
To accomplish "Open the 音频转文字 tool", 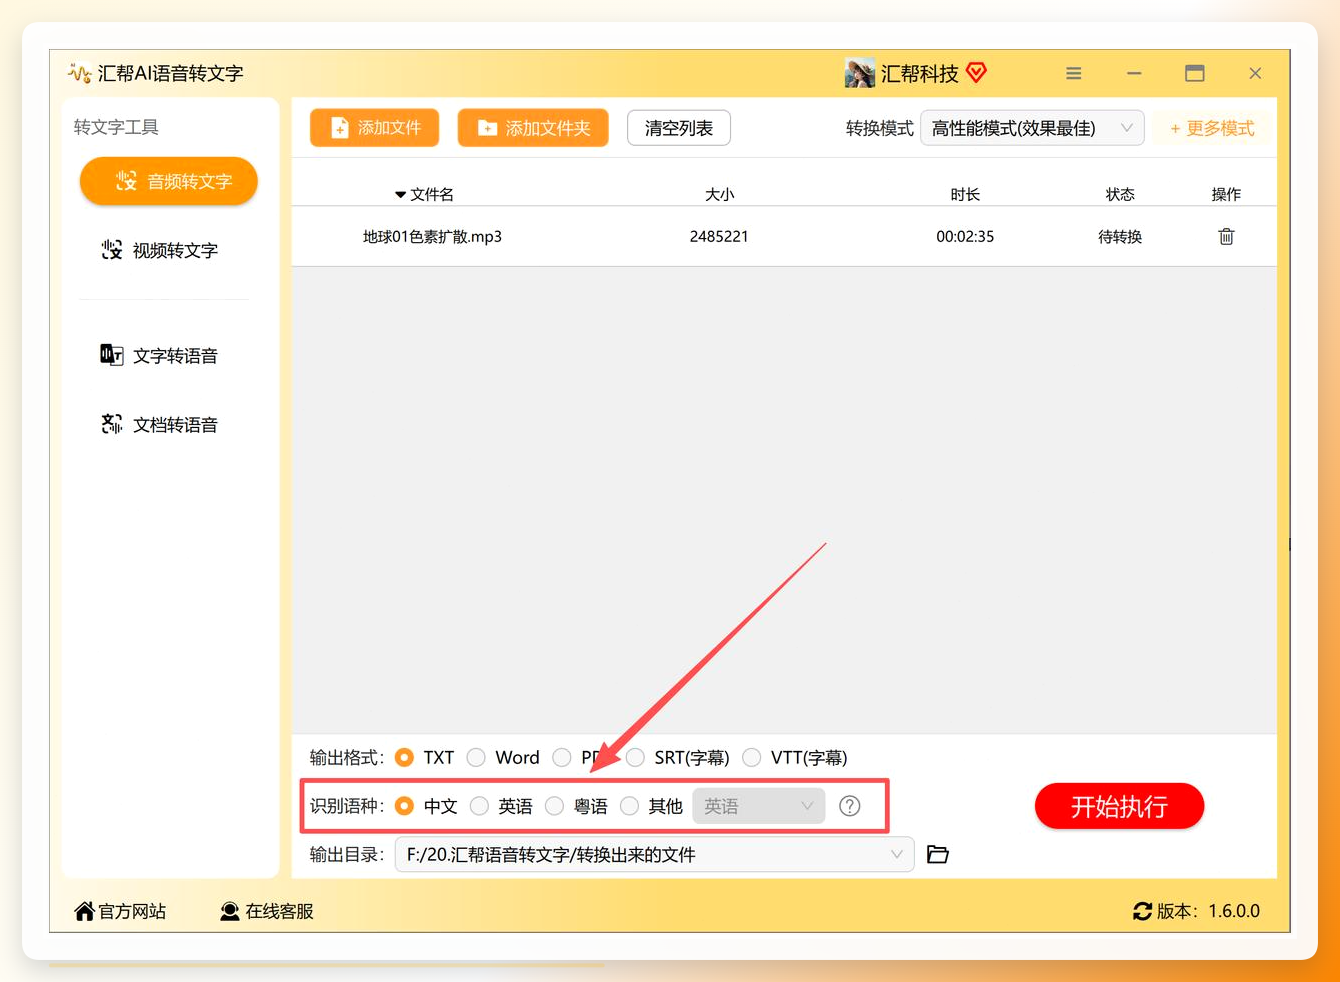I will tap(169, 181).
